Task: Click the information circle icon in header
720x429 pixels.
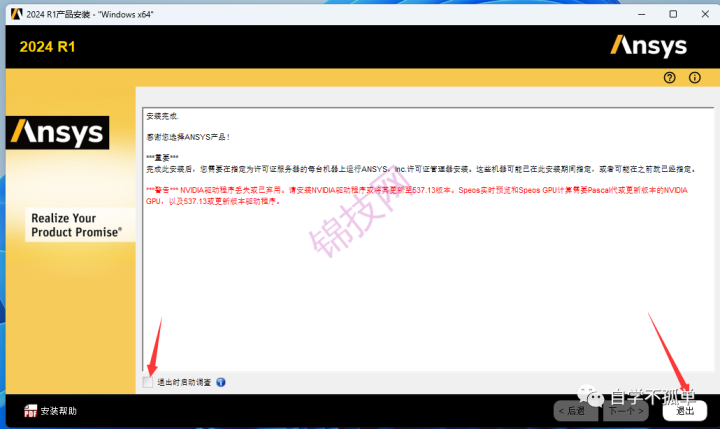Action: click(695, 78)
